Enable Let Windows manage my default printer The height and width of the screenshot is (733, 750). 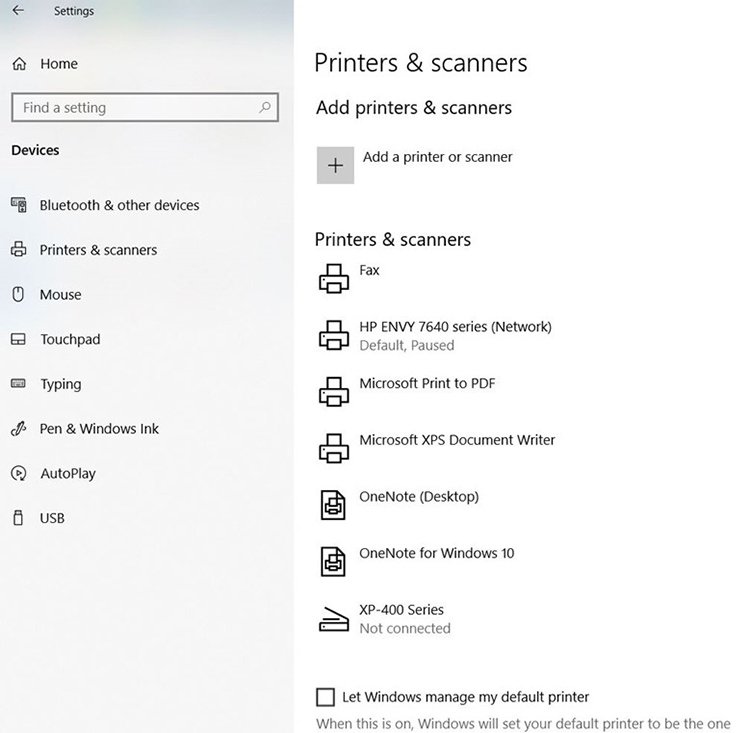325,697
